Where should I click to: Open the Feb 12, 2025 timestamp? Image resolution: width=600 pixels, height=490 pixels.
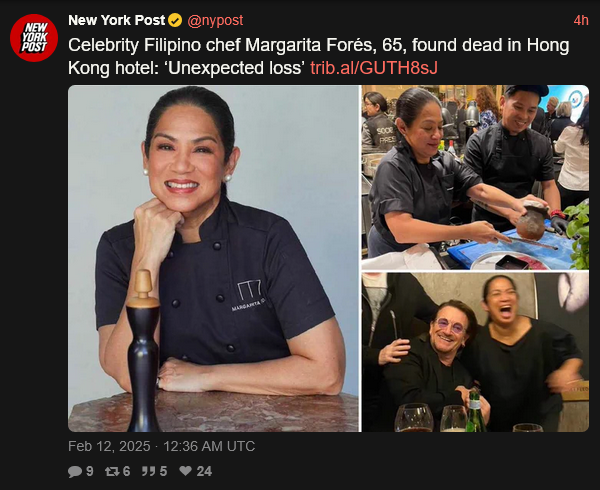coord(109,446)
